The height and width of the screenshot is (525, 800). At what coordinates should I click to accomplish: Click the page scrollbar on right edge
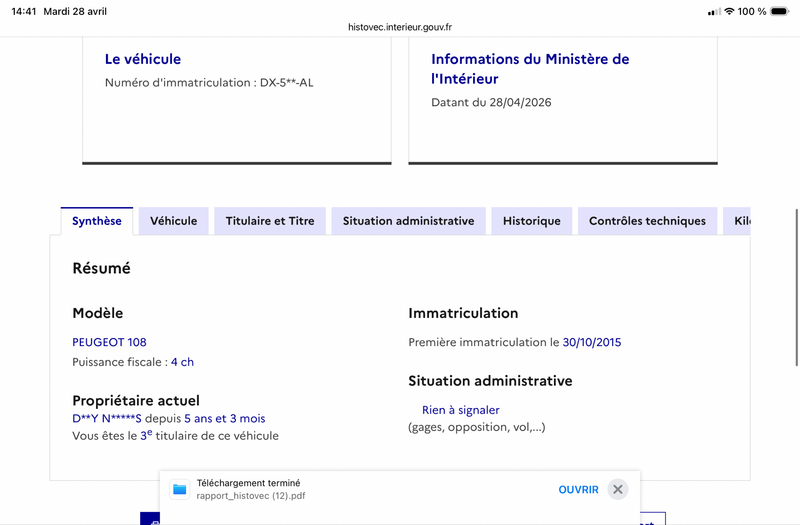(796, 250)
